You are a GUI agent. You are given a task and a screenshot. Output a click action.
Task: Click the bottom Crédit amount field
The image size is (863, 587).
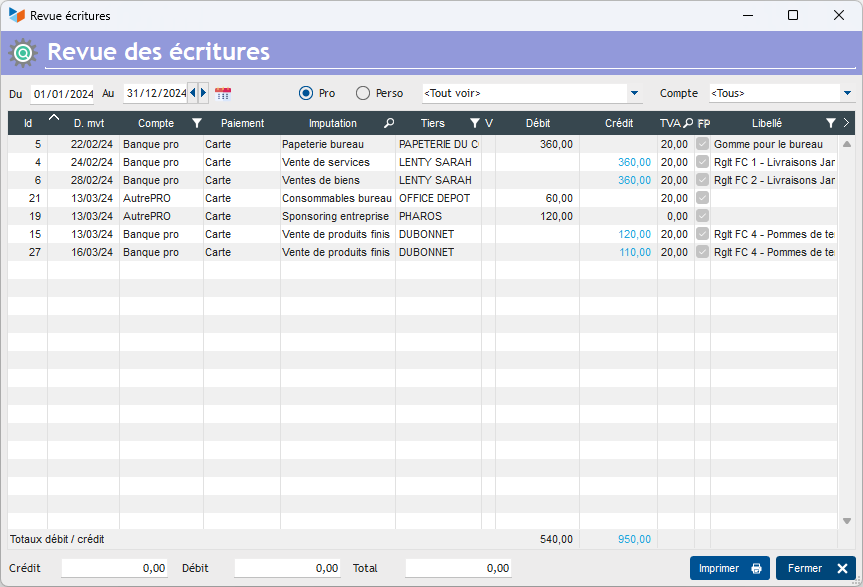[114, 568]
